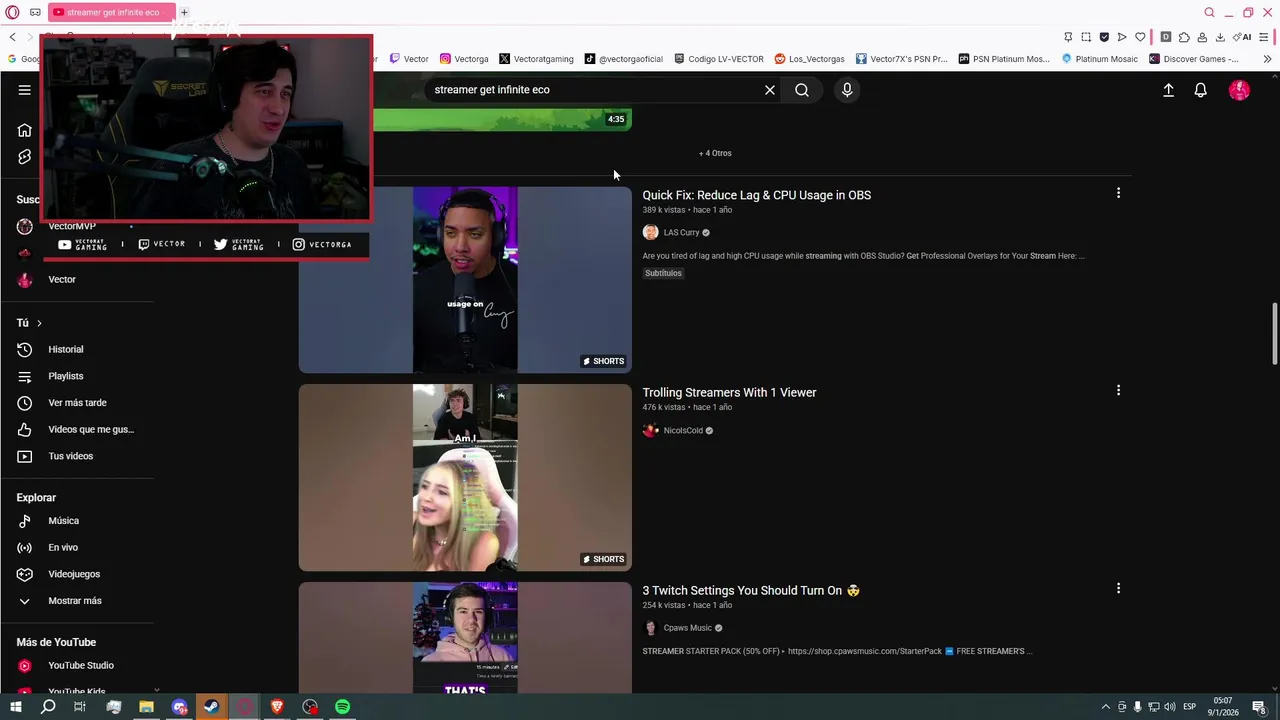Open system volume speaker icon

(1169, 707)
